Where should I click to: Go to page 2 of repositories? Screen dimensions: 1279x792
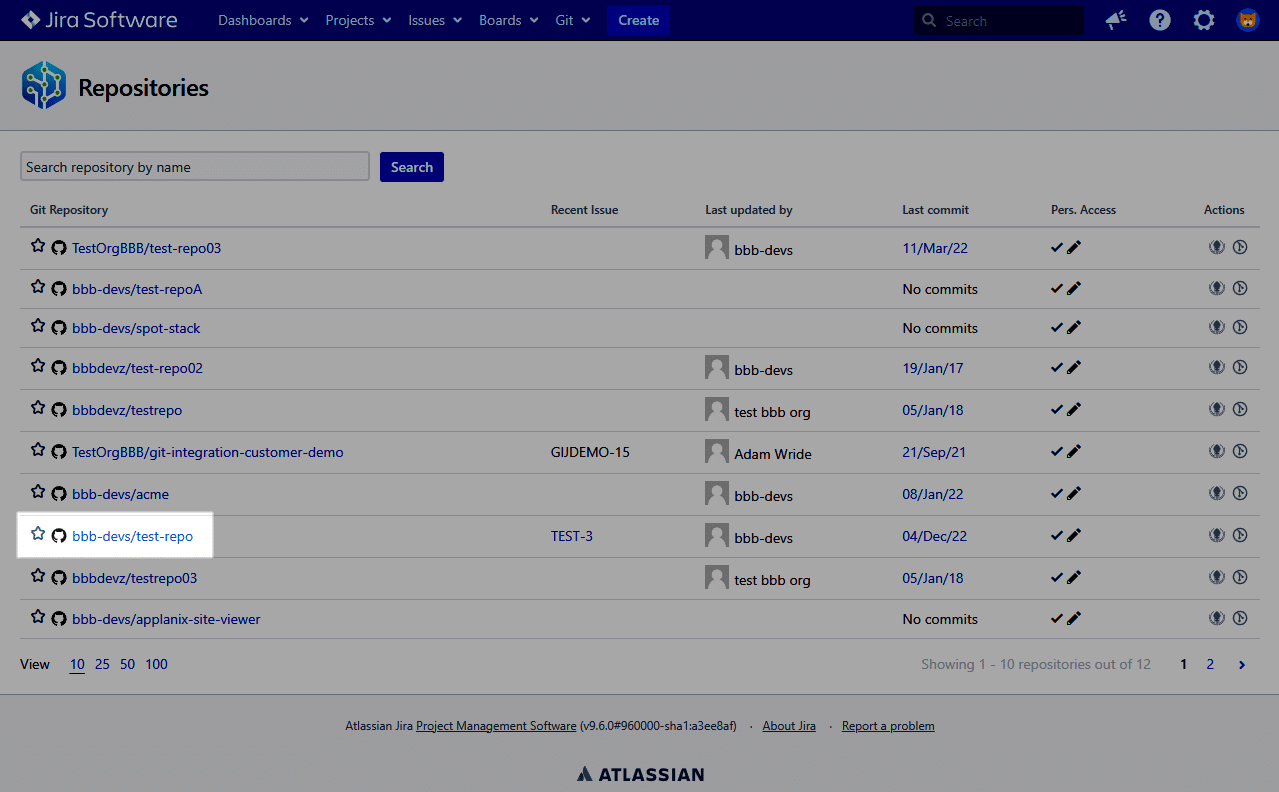[1210, 664]
